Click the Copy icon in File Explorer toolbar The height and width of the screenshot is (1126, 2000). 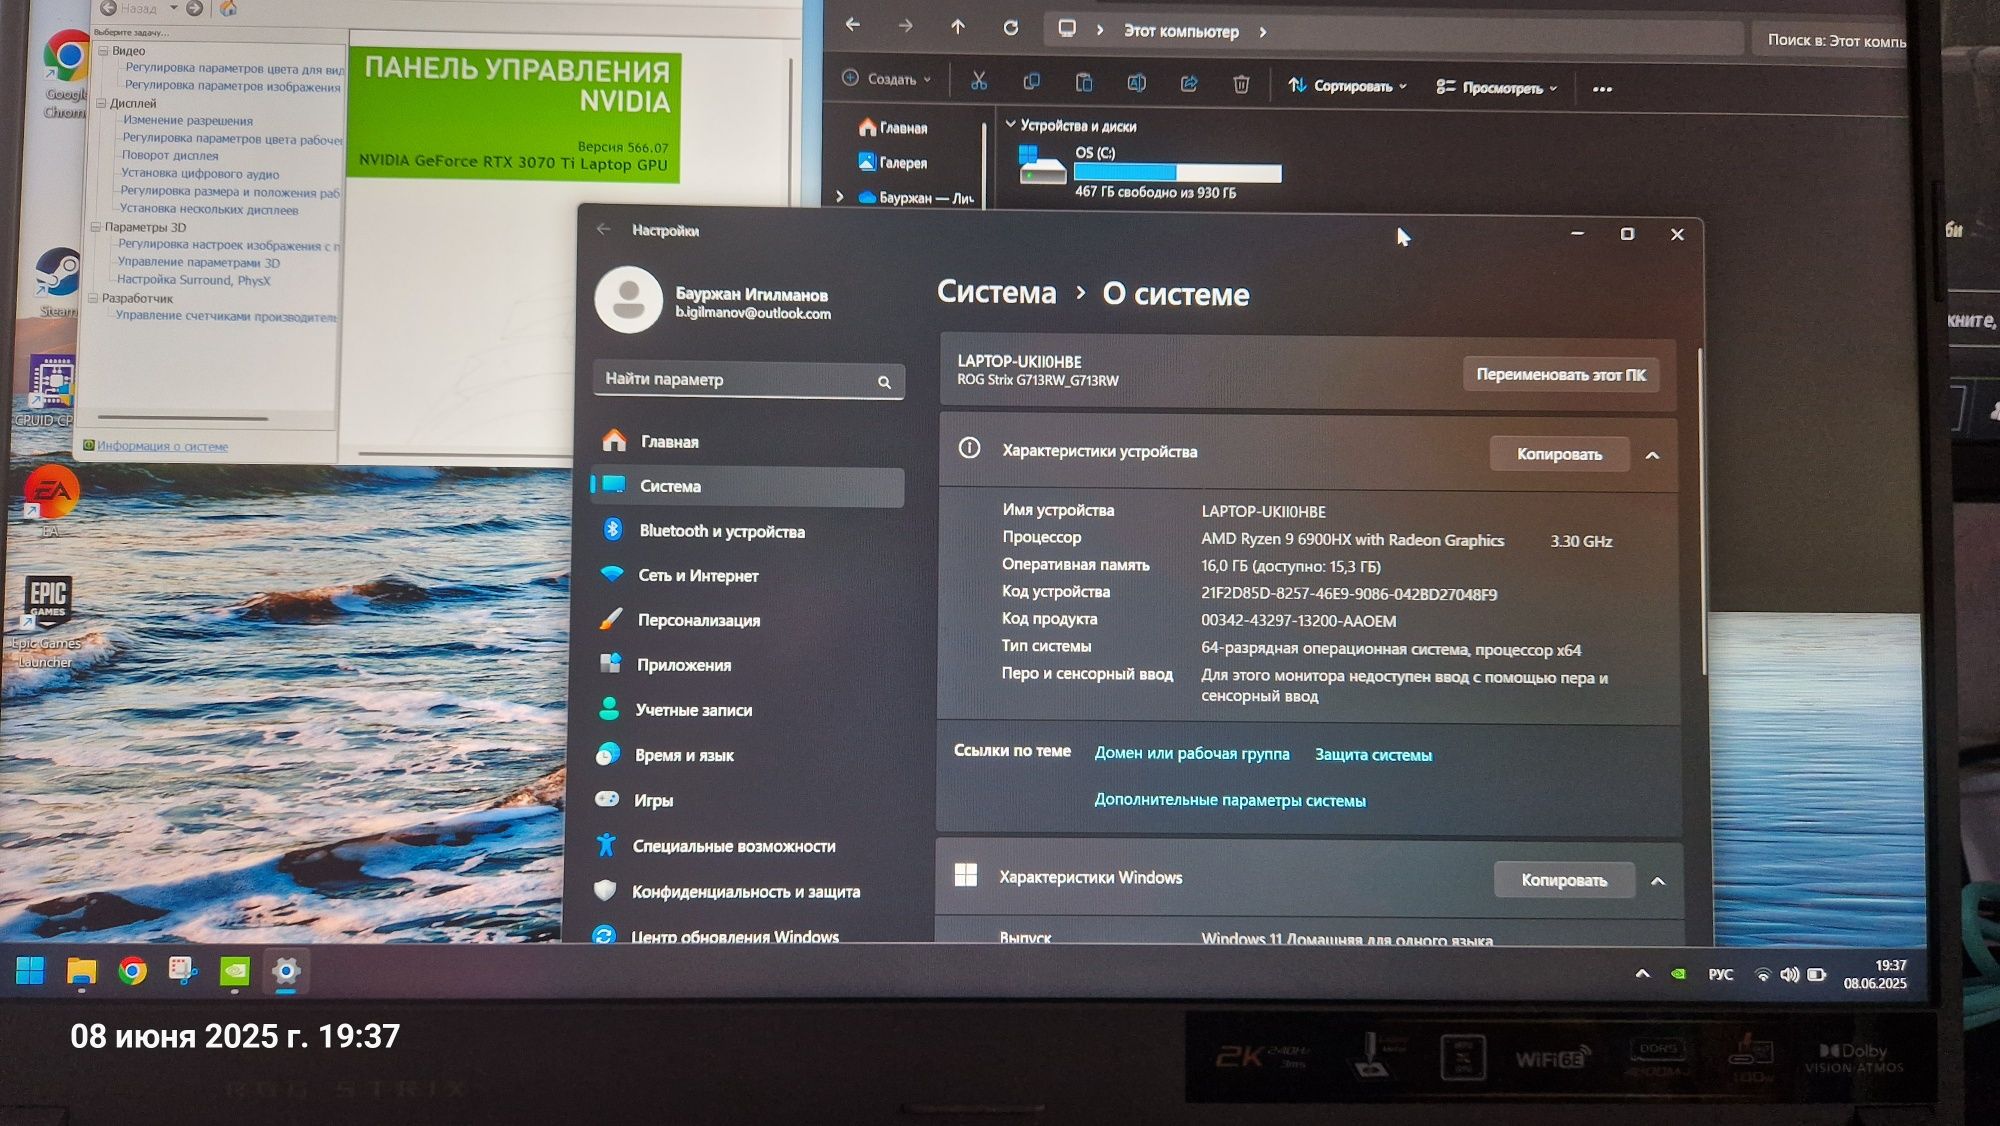tap(1031, 82)
